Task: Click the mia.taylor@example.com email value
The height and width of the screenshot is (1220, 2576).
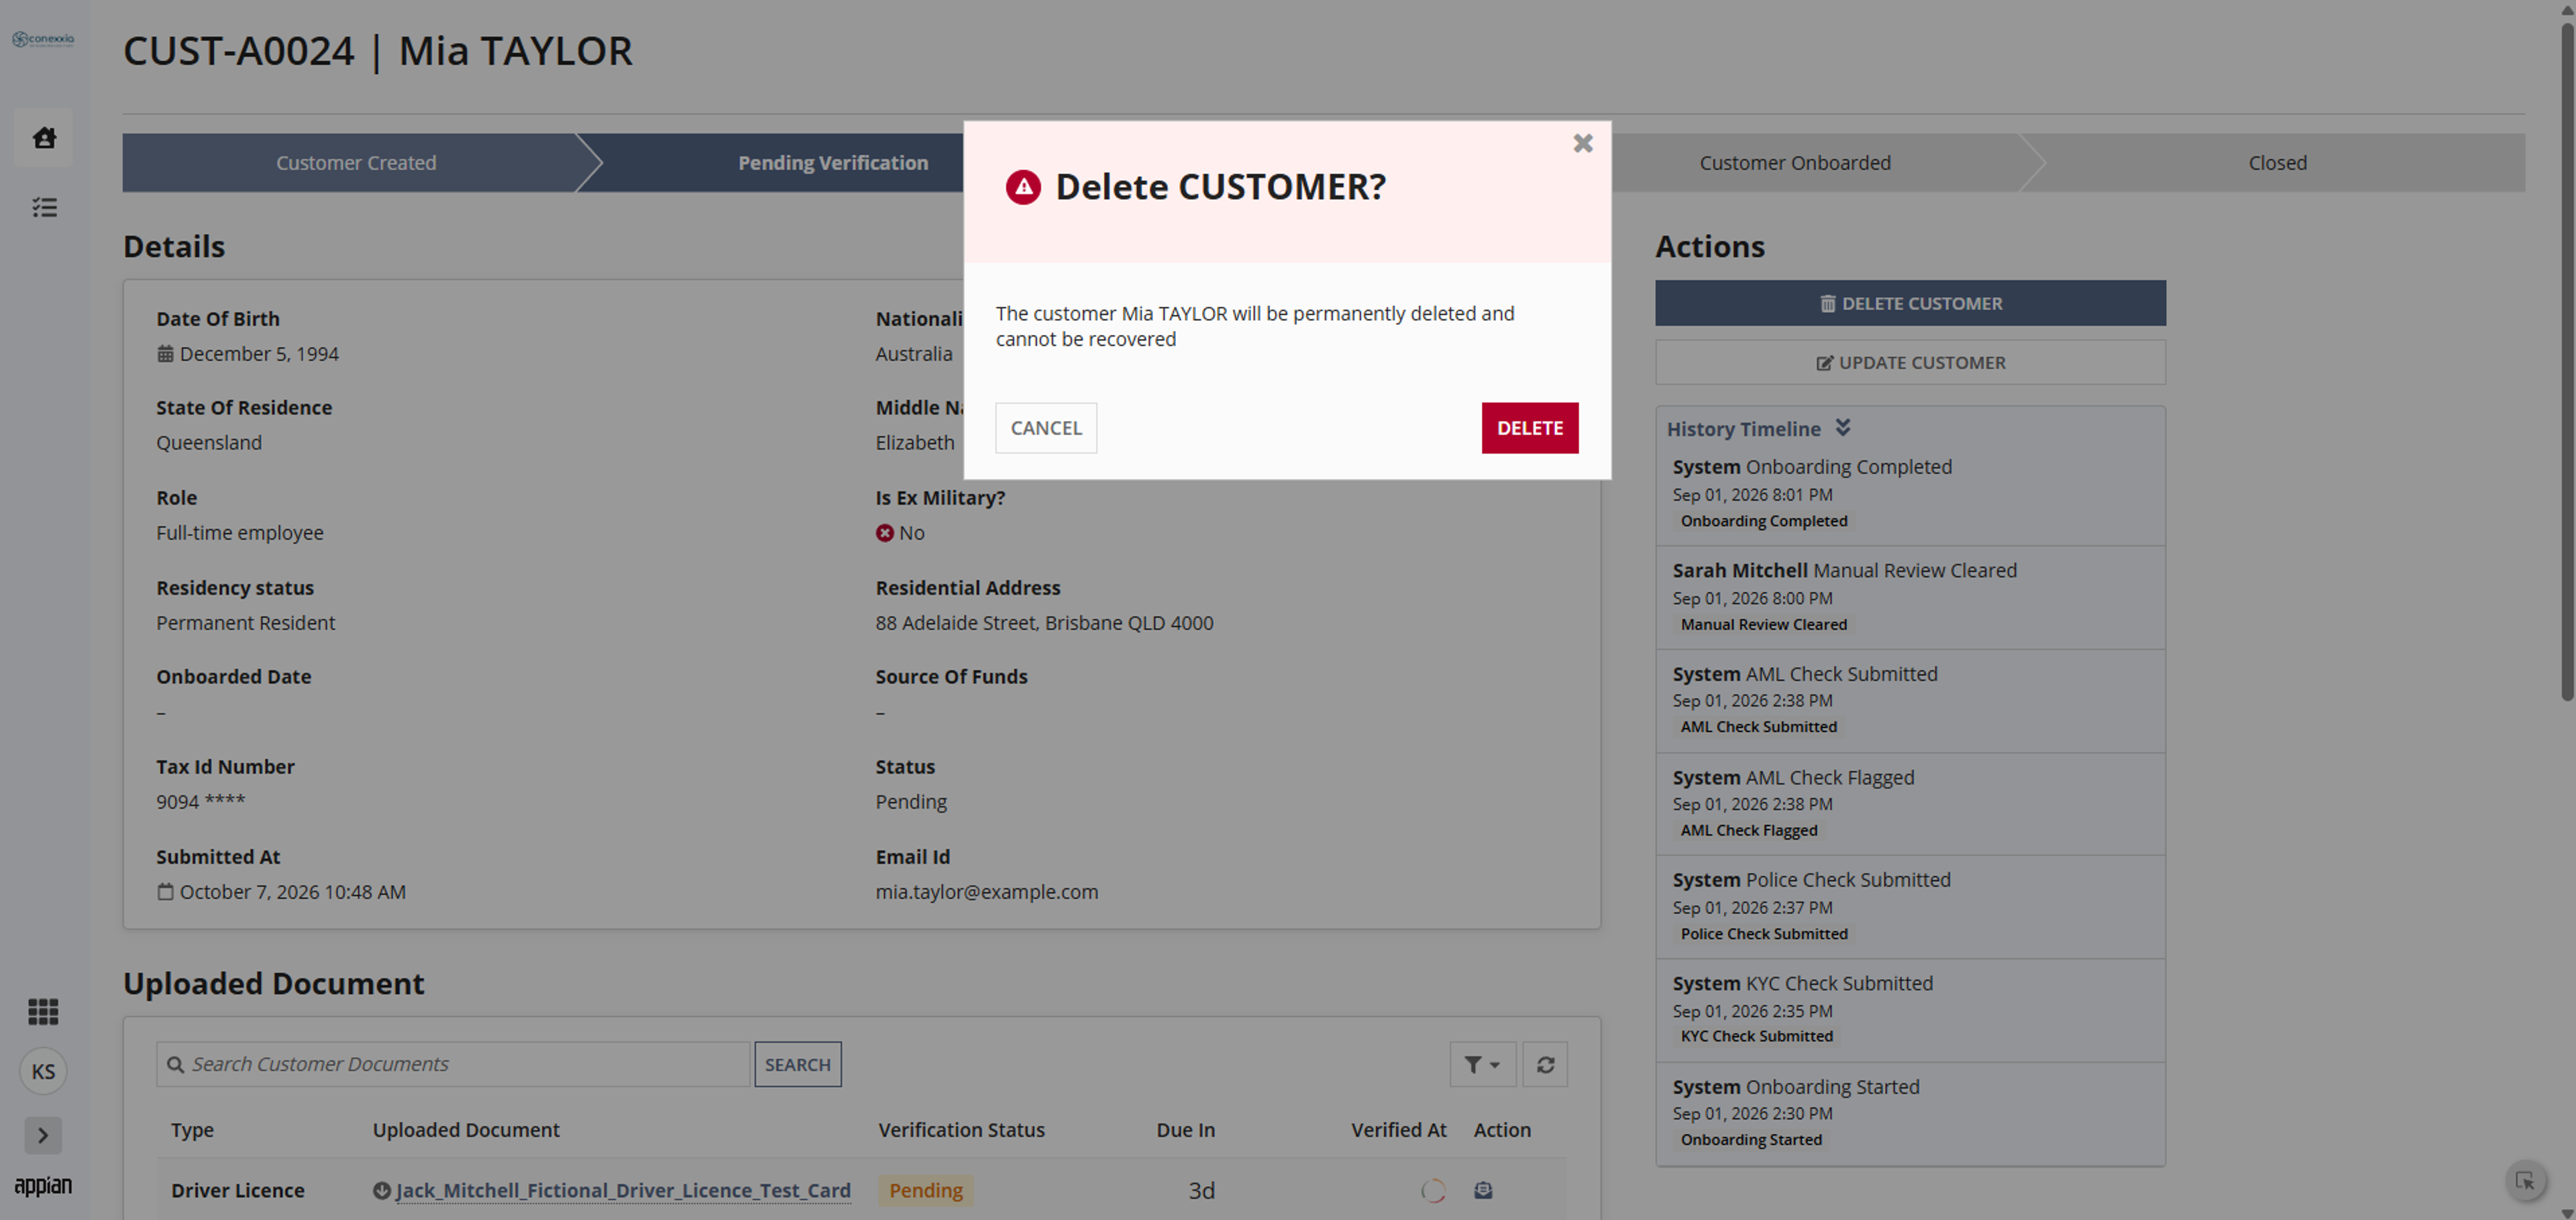Action: (986, 892)
